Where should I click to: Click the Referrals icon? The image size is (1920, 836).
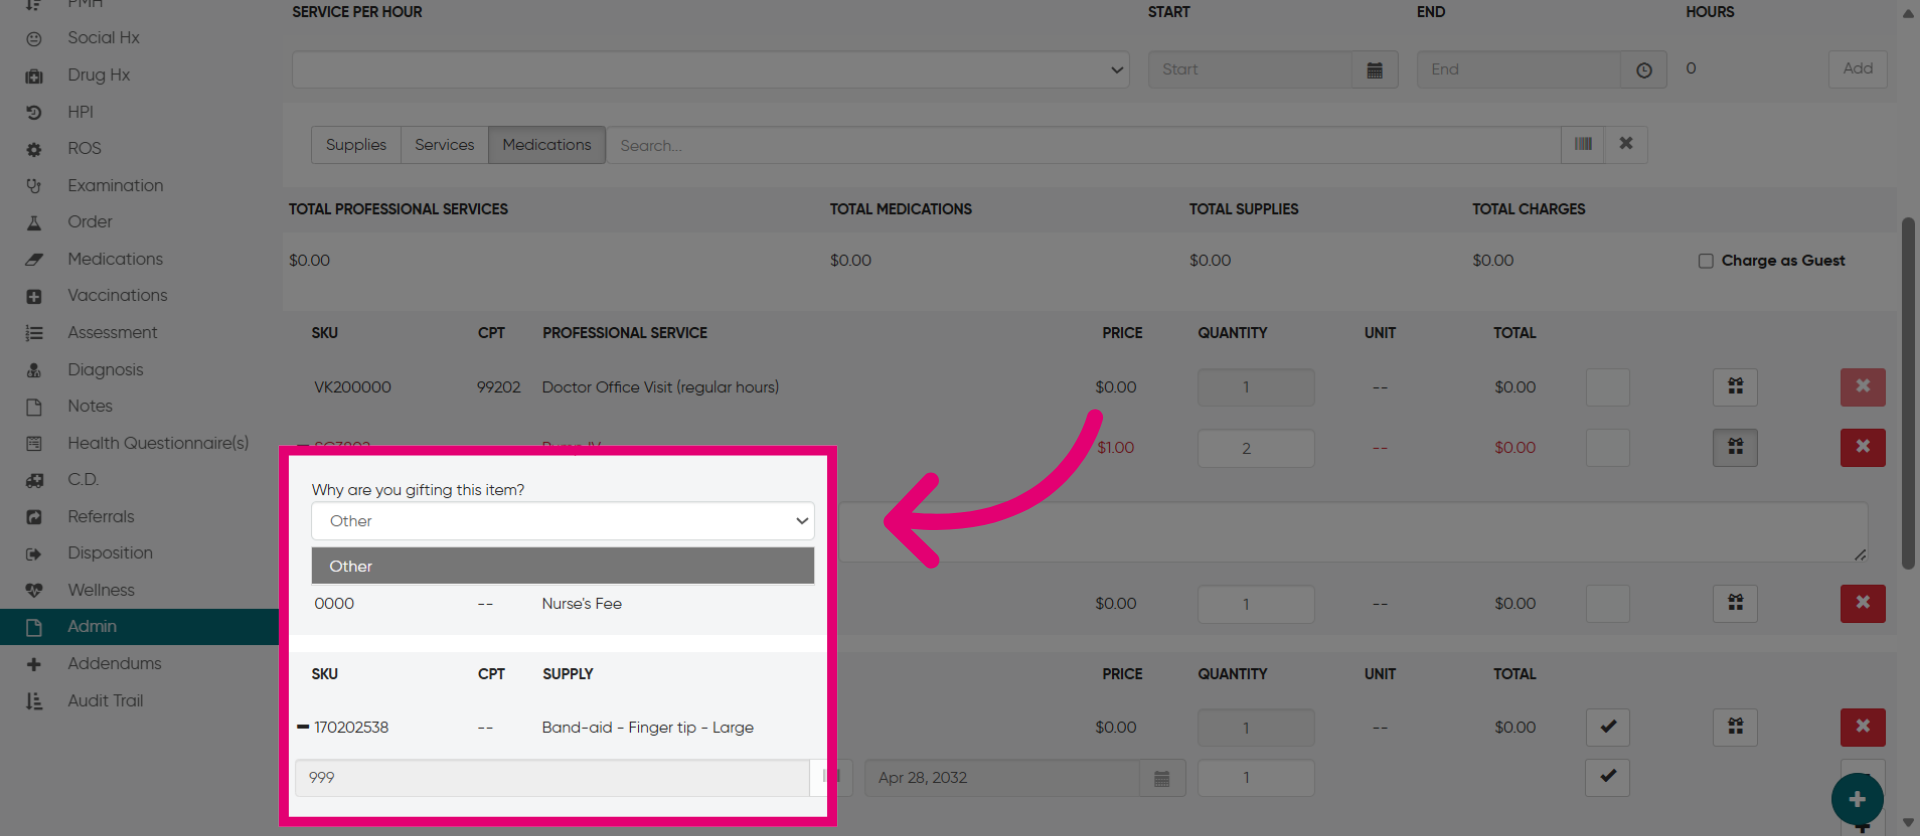pos(34,517)
